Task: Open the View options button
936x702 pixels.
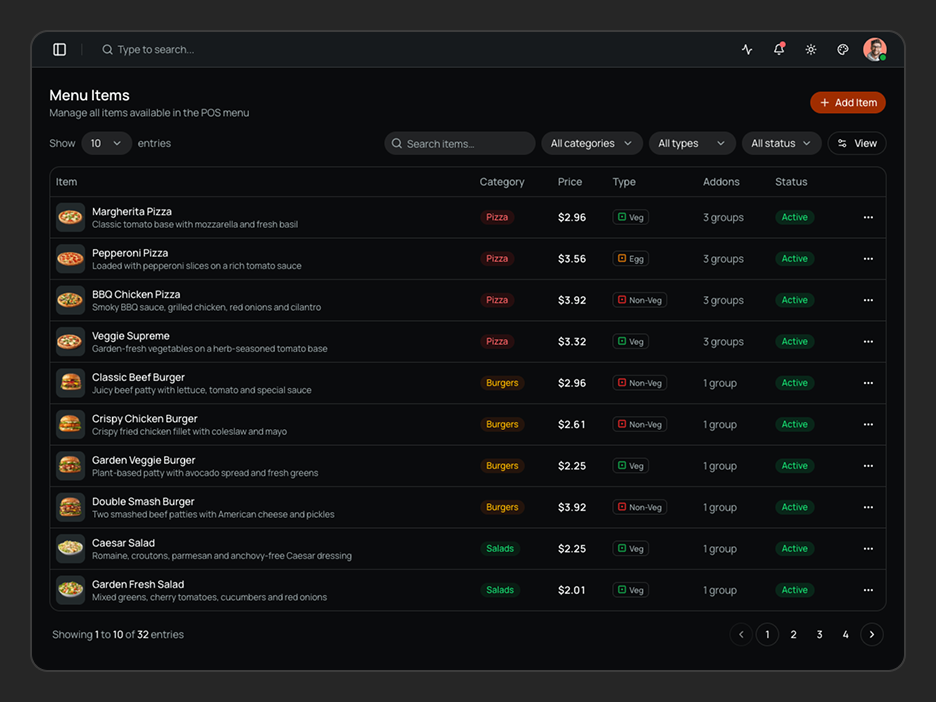Action: [857, 143]
